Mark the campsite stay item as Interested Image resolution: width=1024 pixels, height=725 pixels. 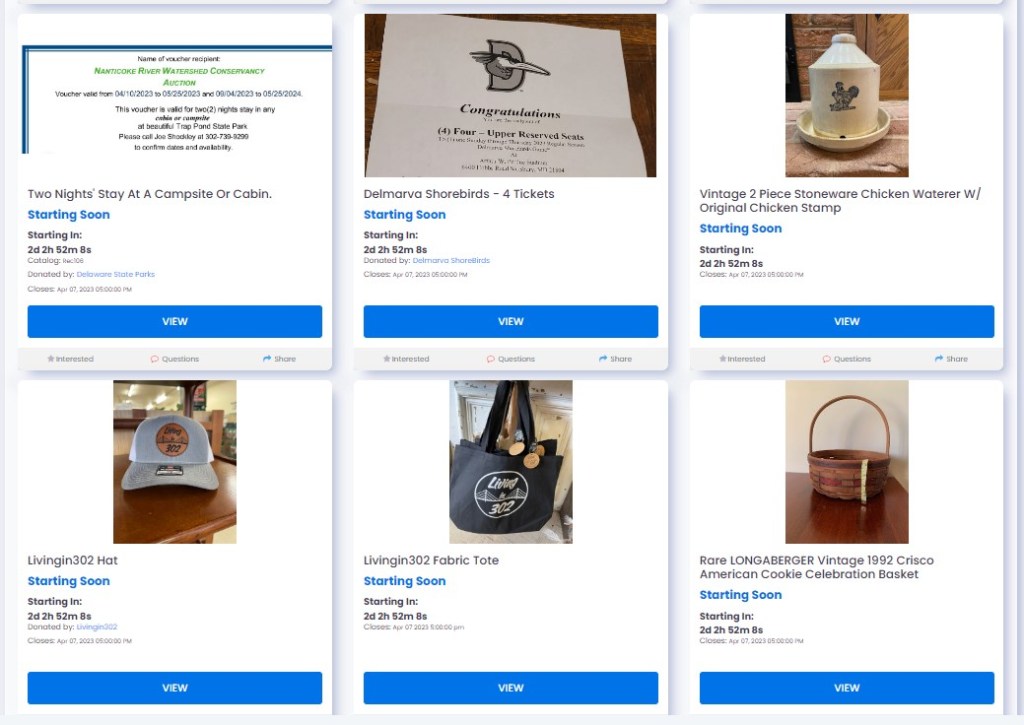click(71, 359)
